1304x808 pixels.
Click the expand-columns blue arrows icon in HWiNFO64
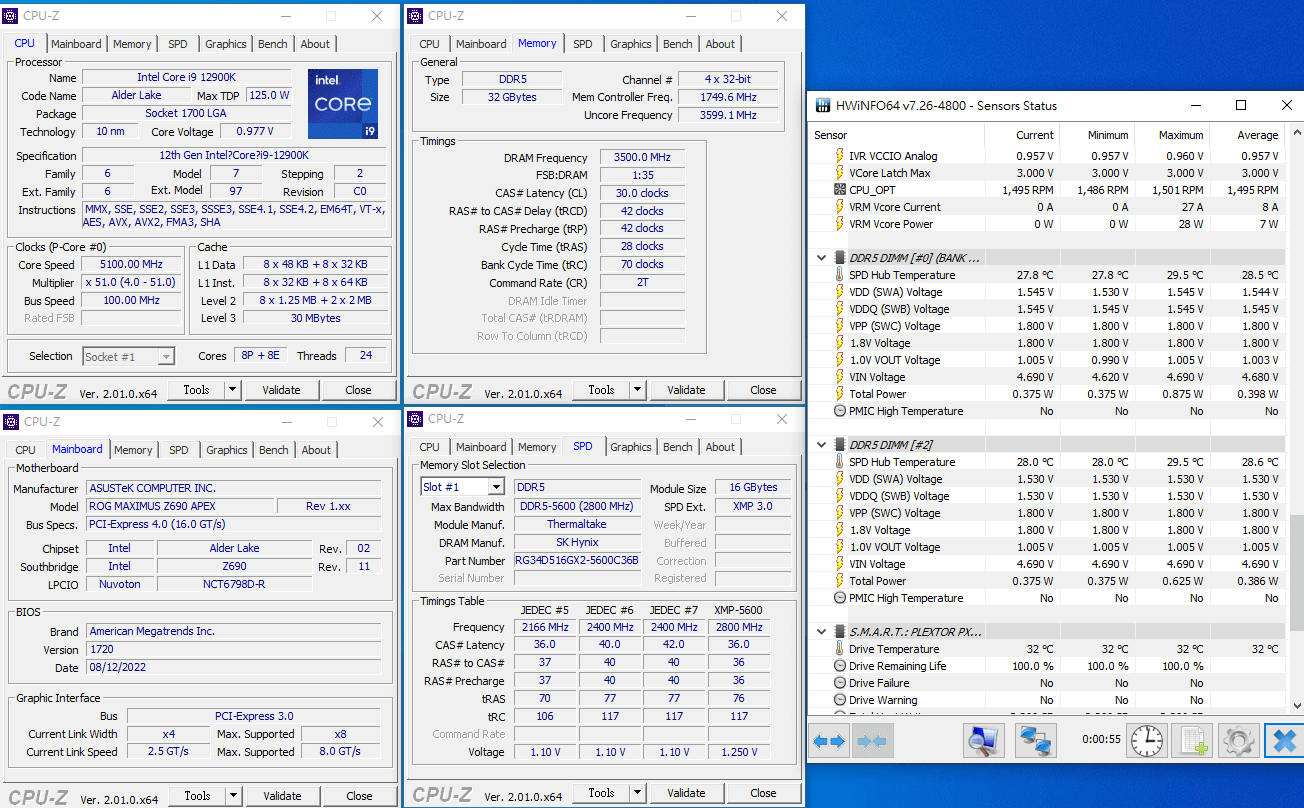pyautogui.click(x=829, y=741)
